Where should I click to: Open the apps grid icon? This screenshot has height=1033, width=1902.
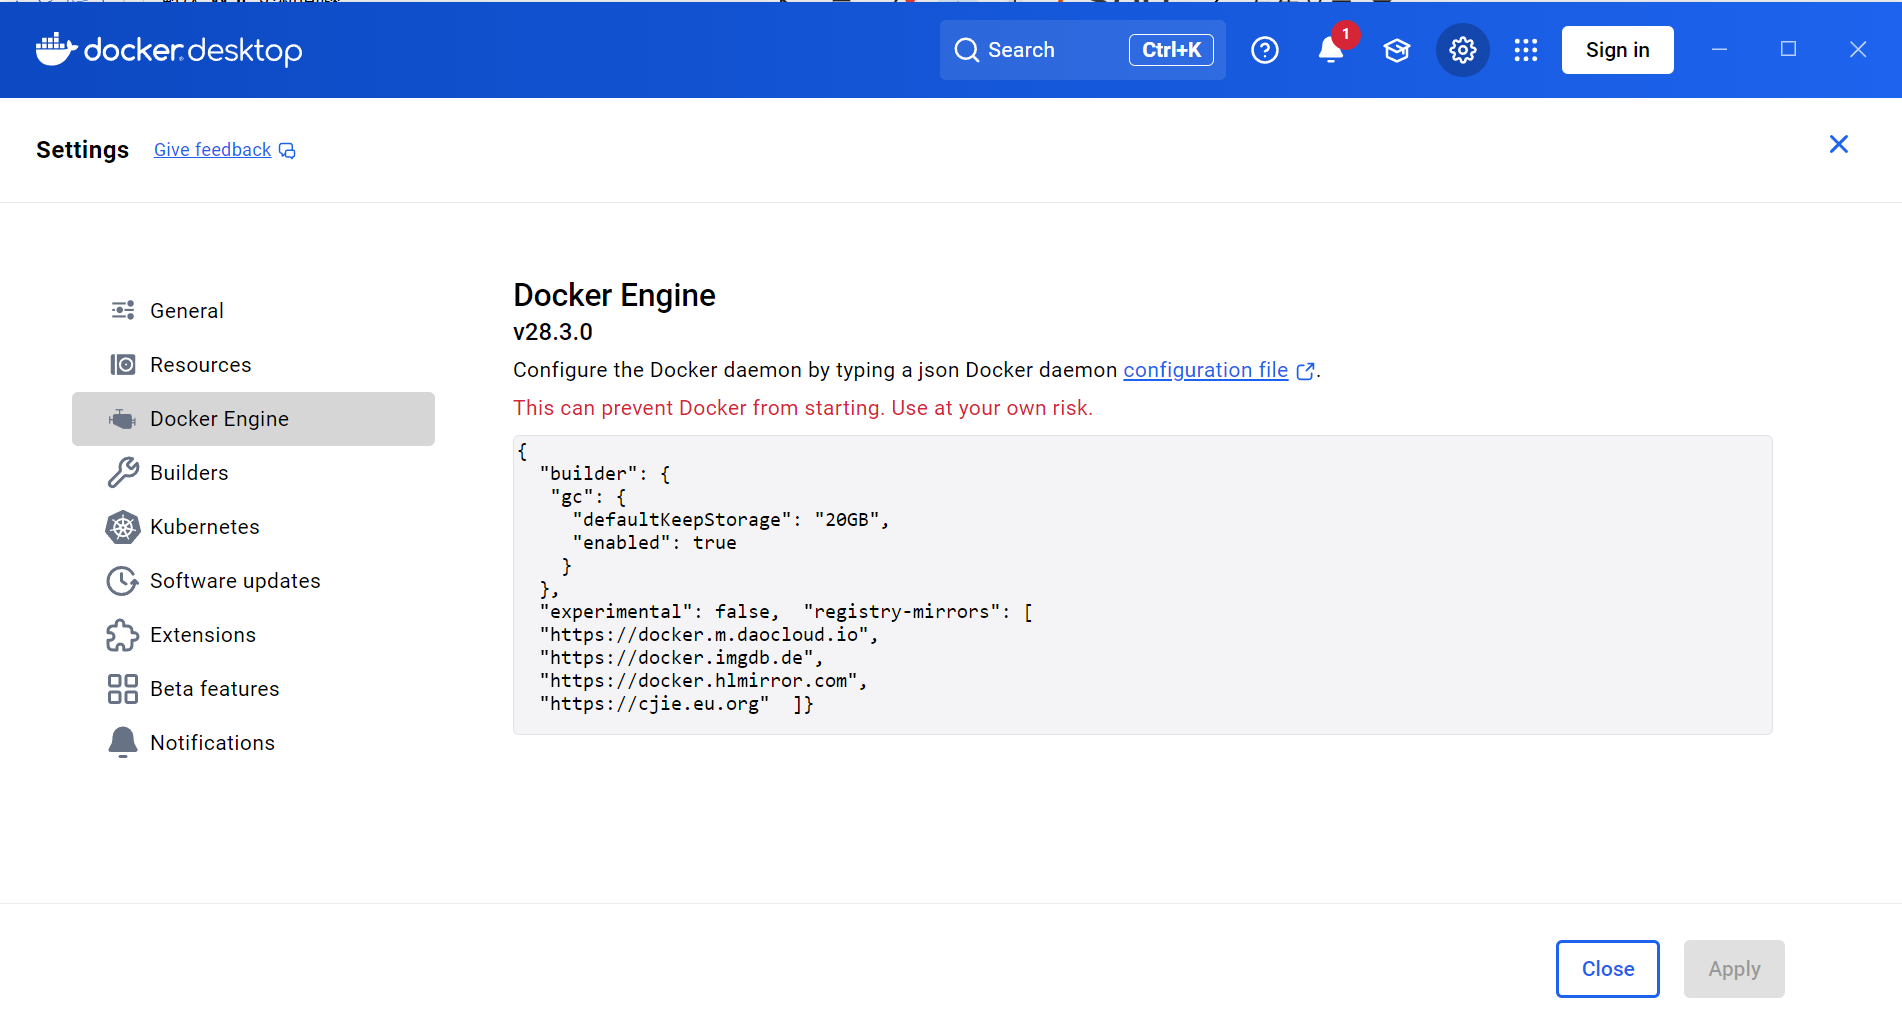pos(1526,50)
